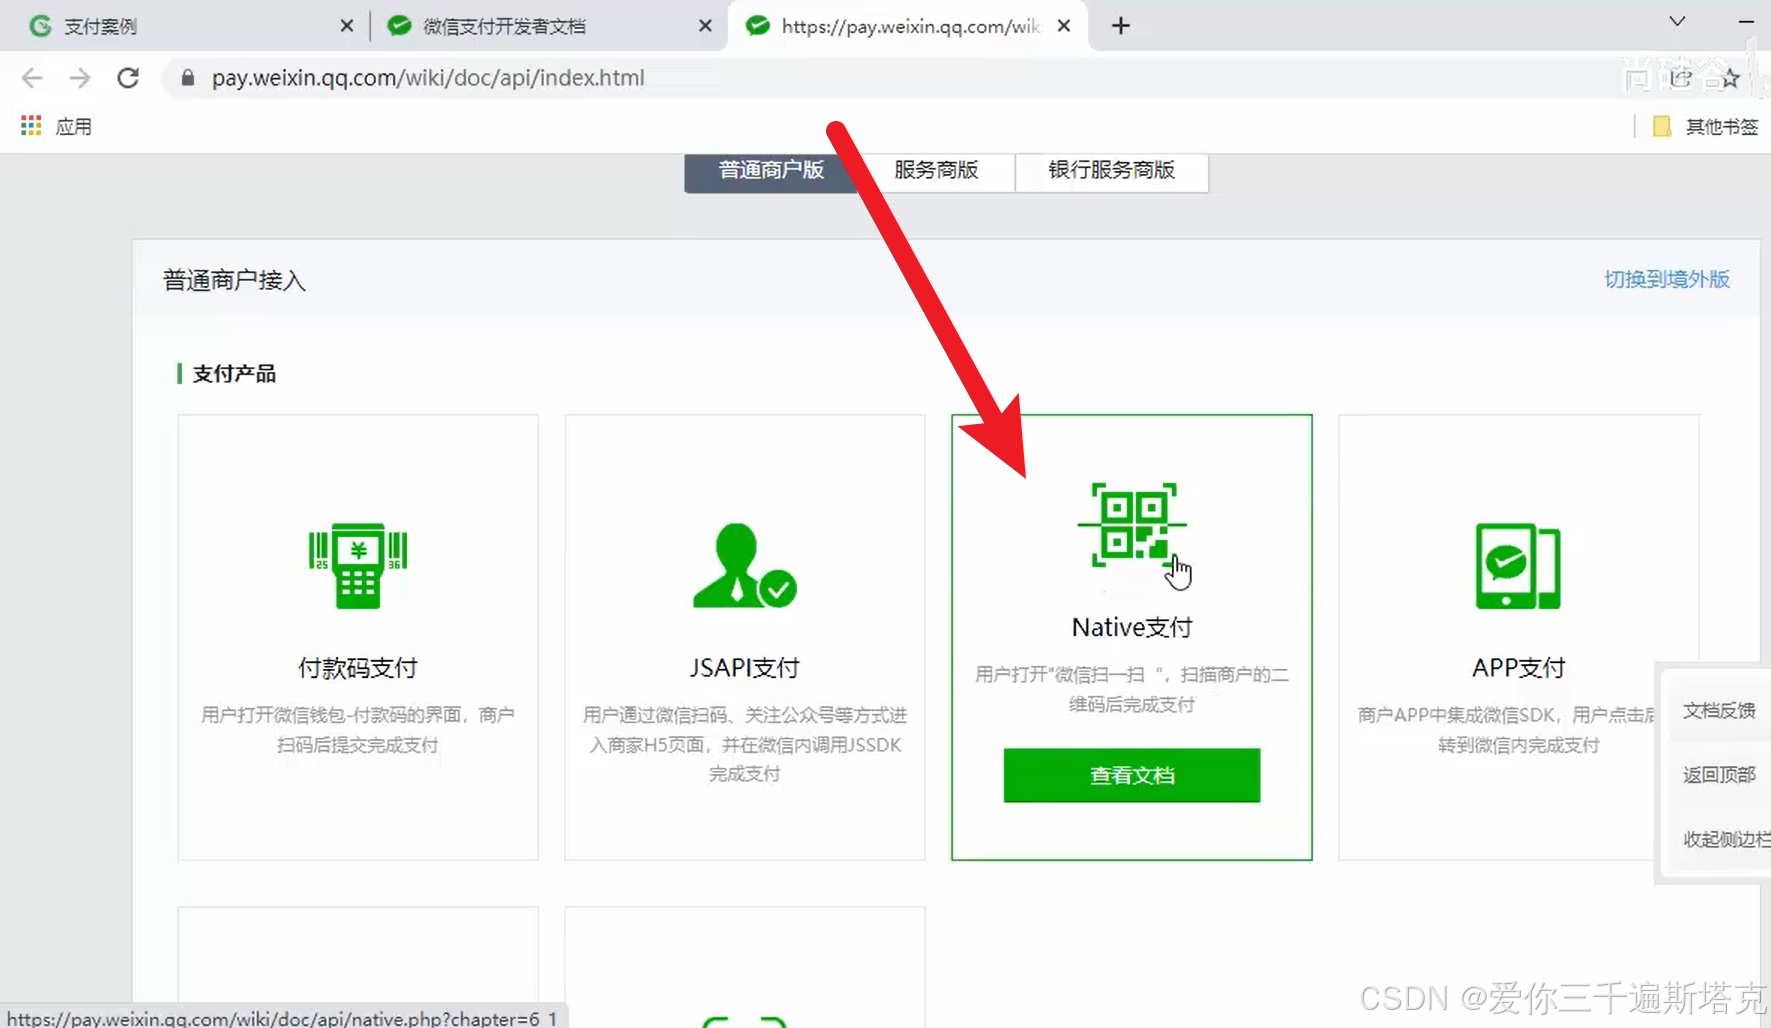Click the lock icon in address bar

pos(187,78)
